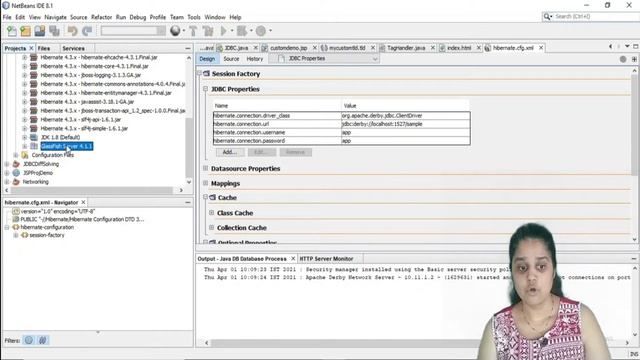This screenshot has width=640, height=360.
Task: Close the Output Java DB tab
Action: (293, 259)
